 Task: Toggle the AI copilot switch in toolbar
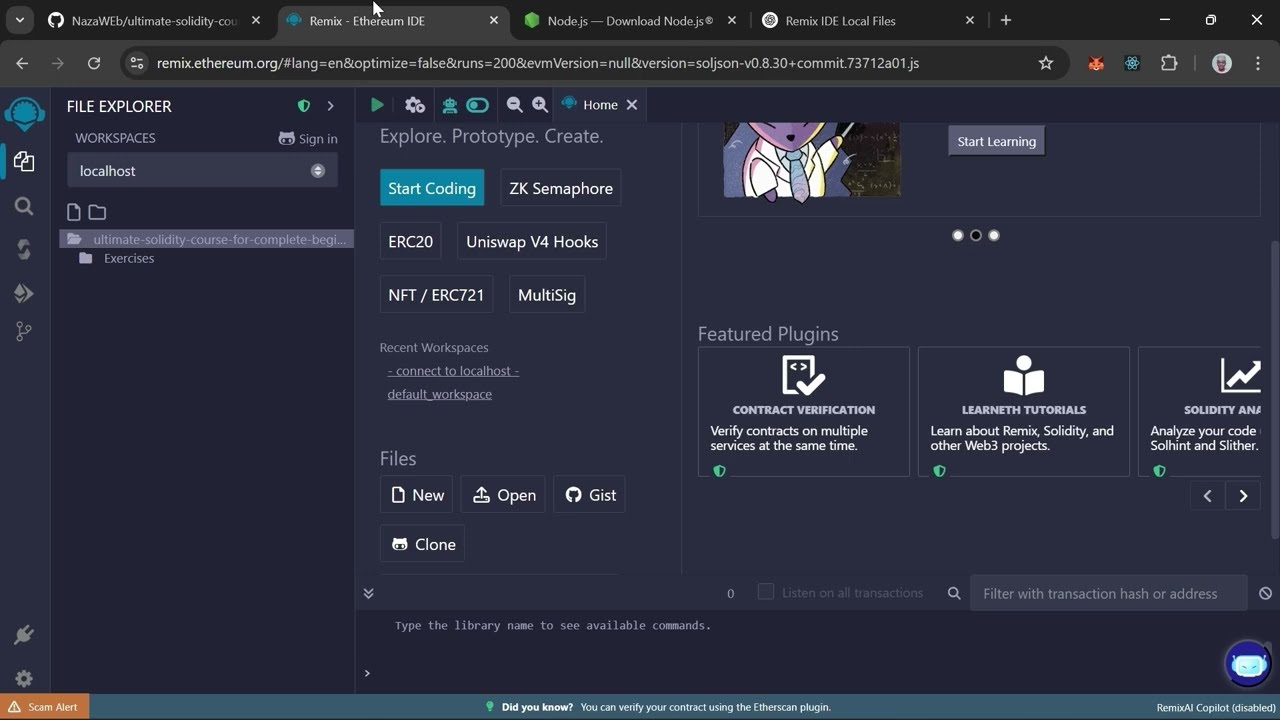click(x=478, y=105)
